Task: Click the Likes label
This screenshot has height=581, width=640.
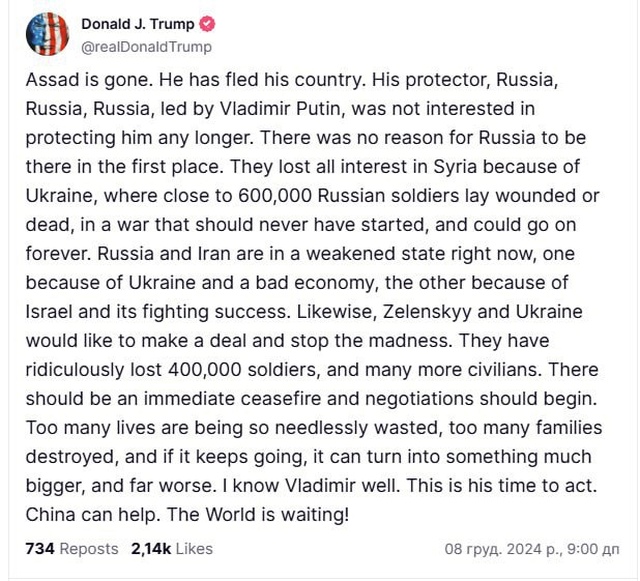Action: point(195,549)
